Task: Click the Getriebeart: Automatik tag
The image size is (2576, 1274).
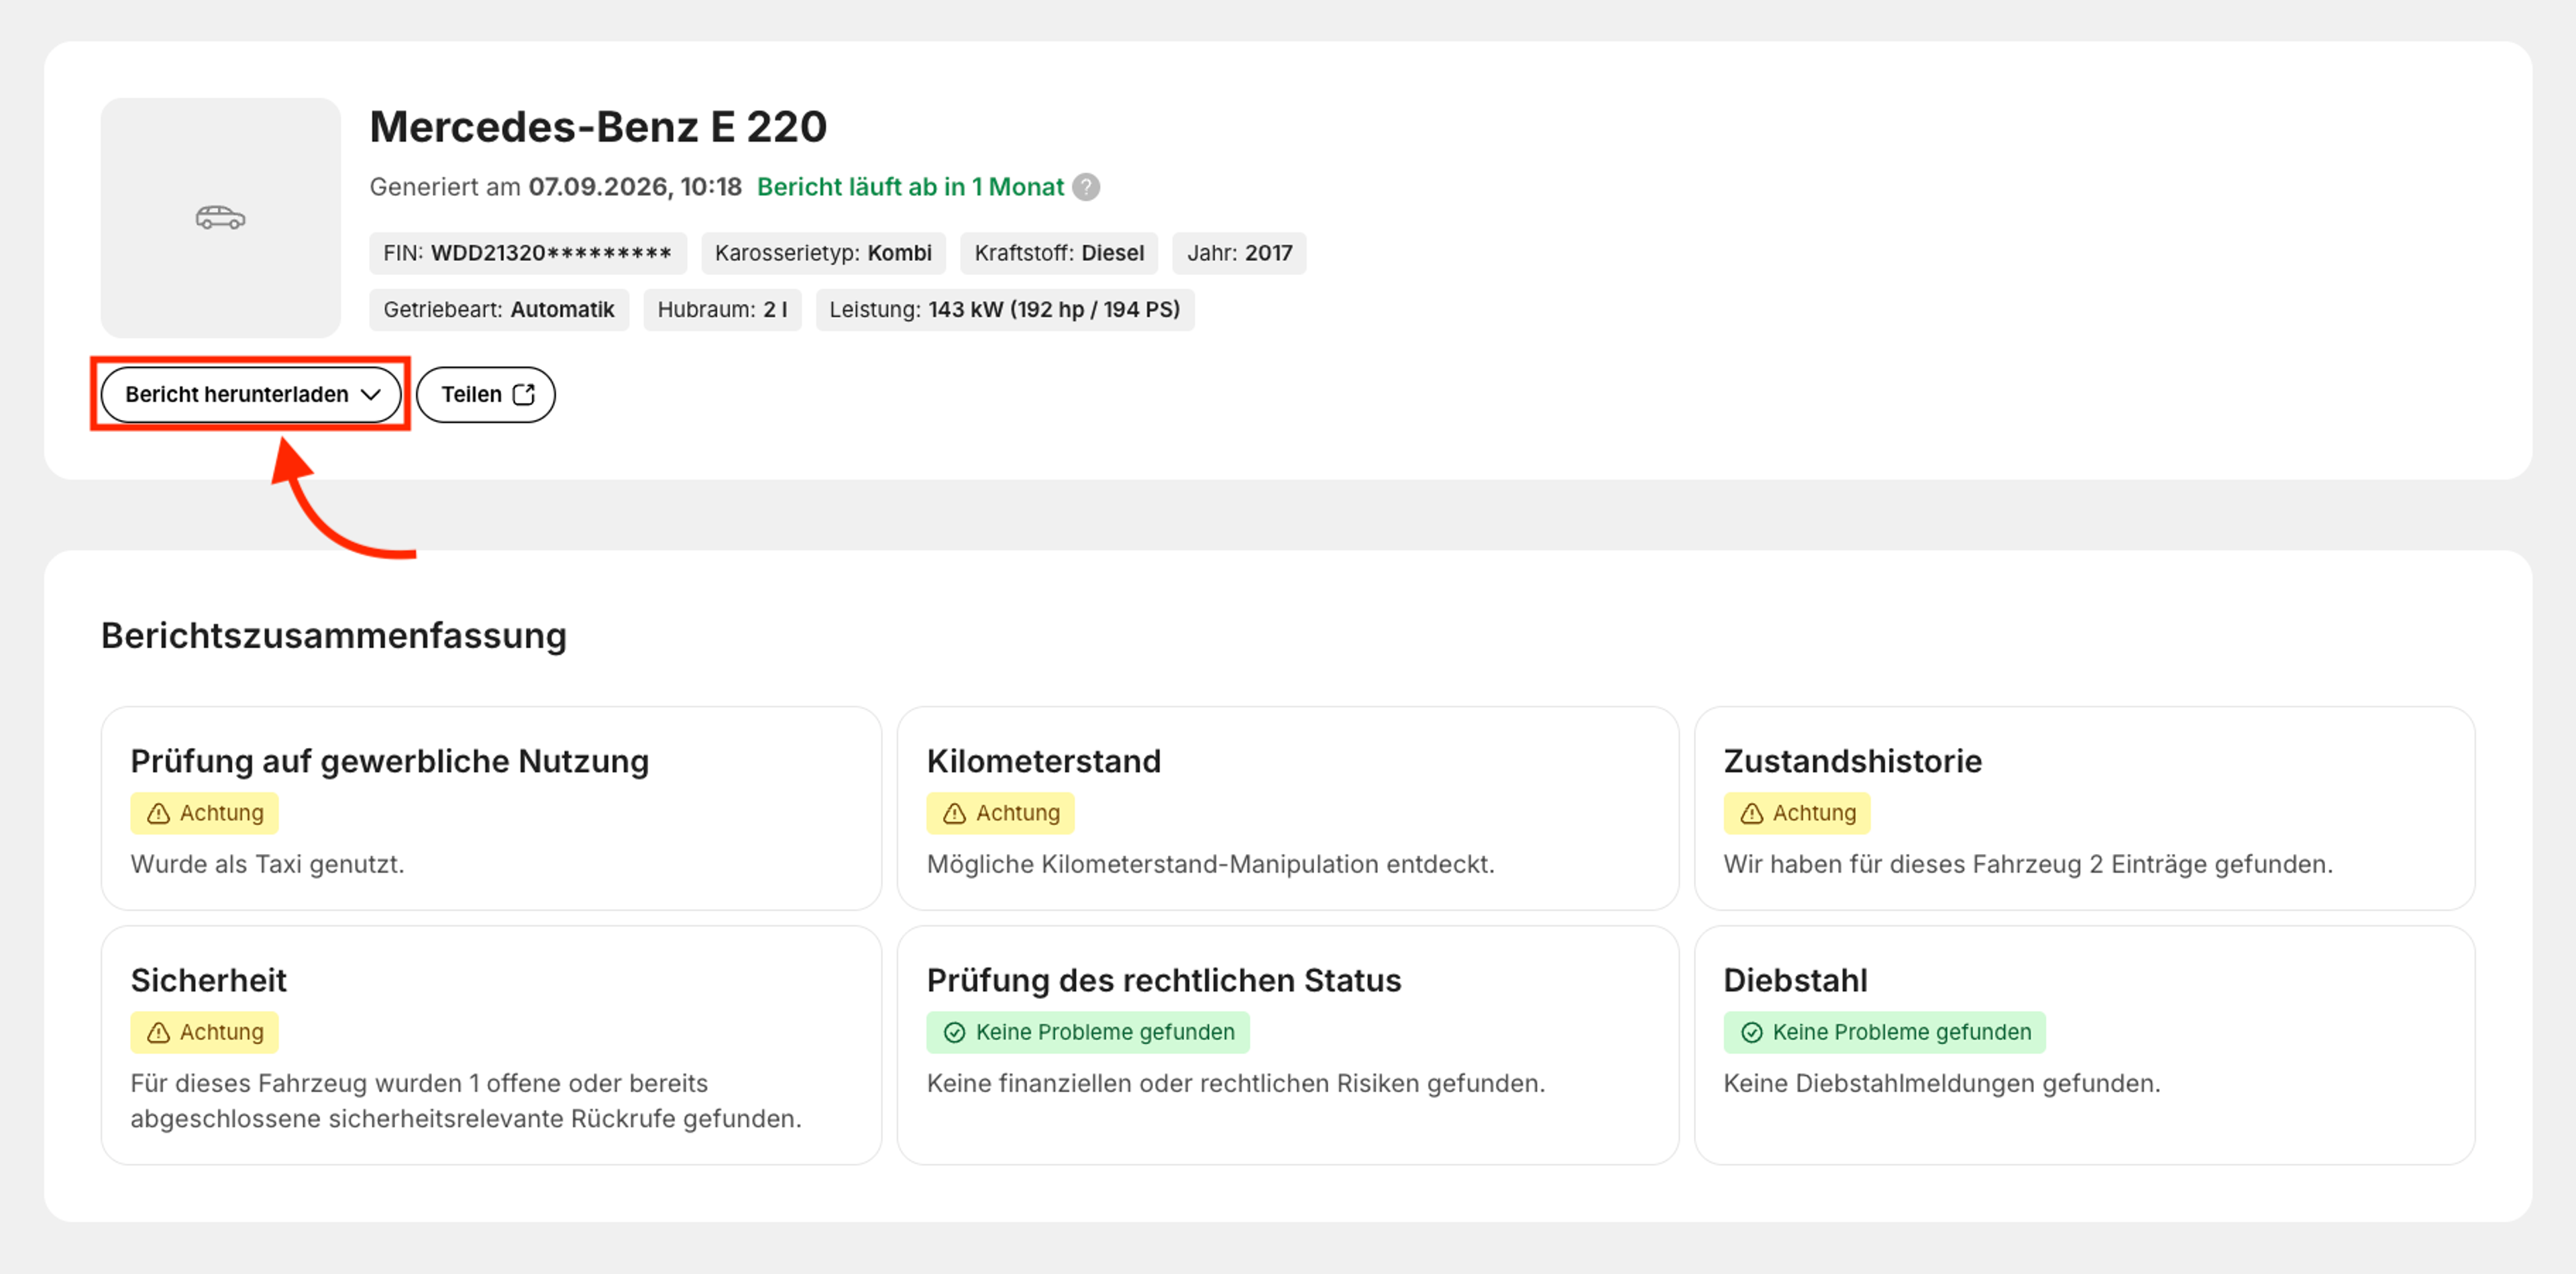Action: point(499,309)
